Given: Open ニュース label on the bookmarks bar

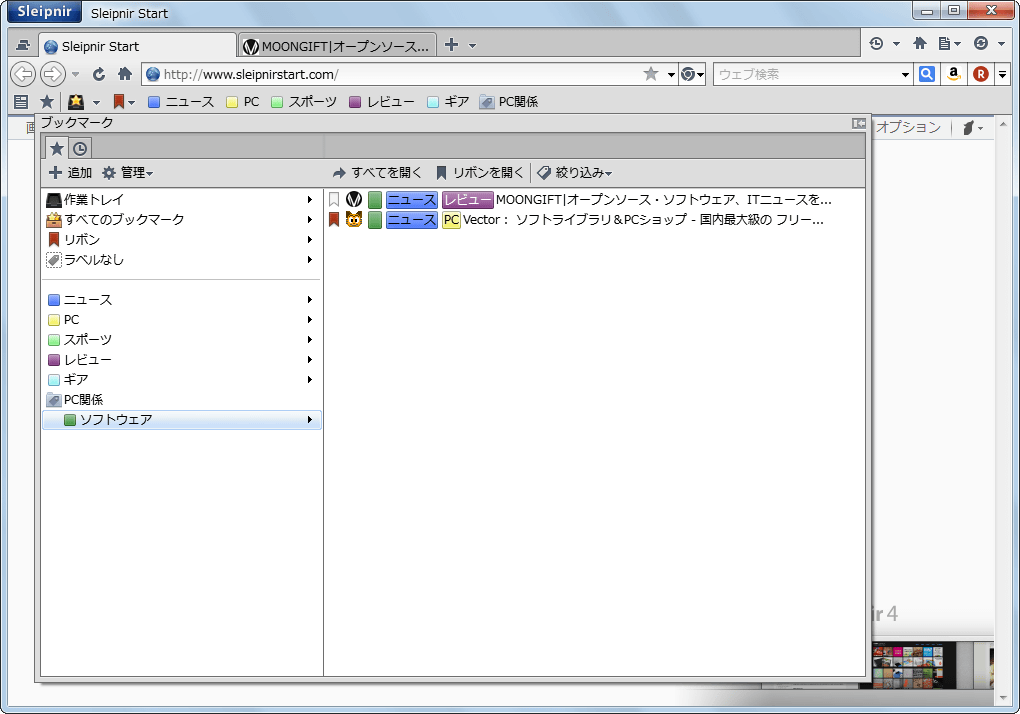Looking at the screenshot, I should [x=181, y=101].
